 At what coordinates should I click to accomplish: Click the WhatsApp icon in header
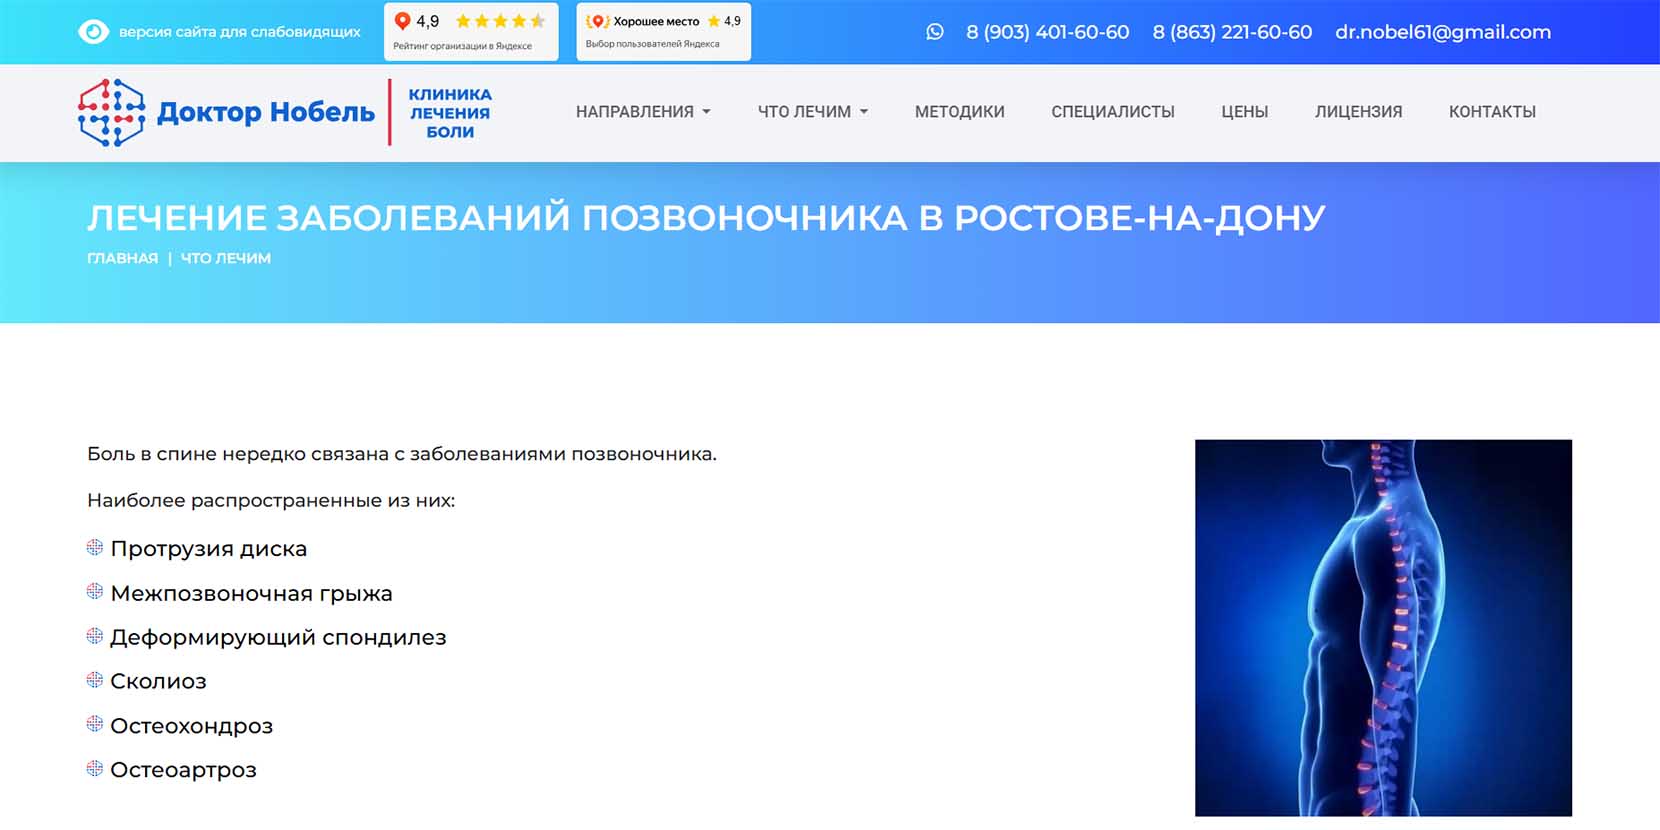pos(935,32)
